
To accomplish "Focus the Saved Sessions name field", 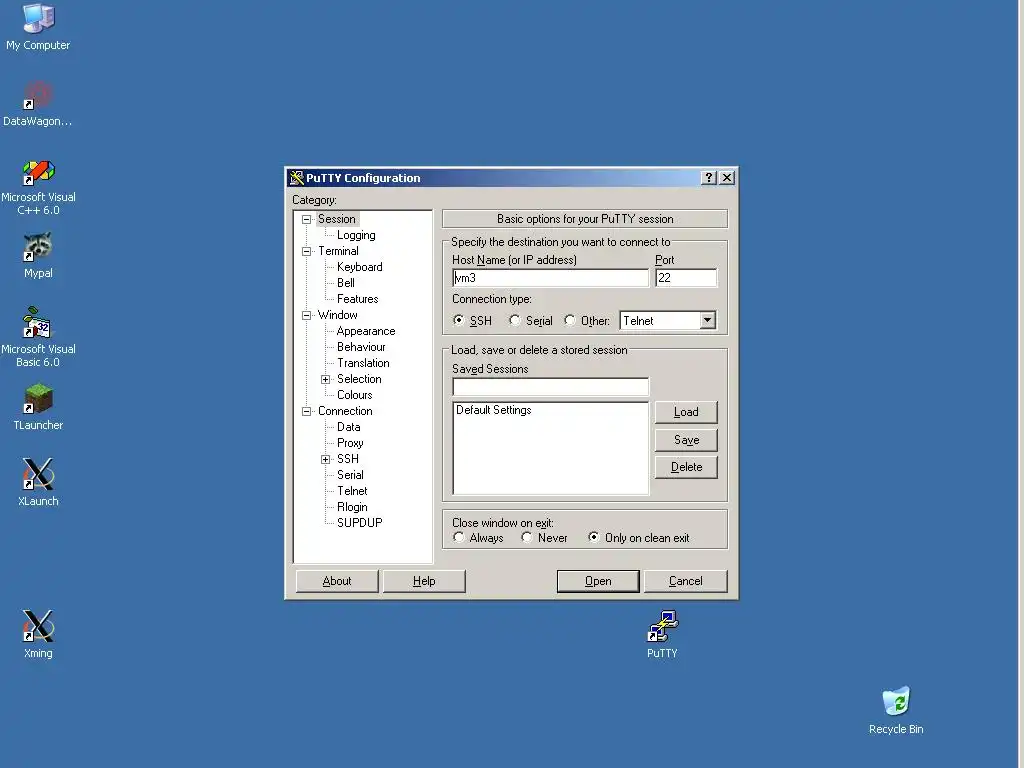I will pos(551,387).
